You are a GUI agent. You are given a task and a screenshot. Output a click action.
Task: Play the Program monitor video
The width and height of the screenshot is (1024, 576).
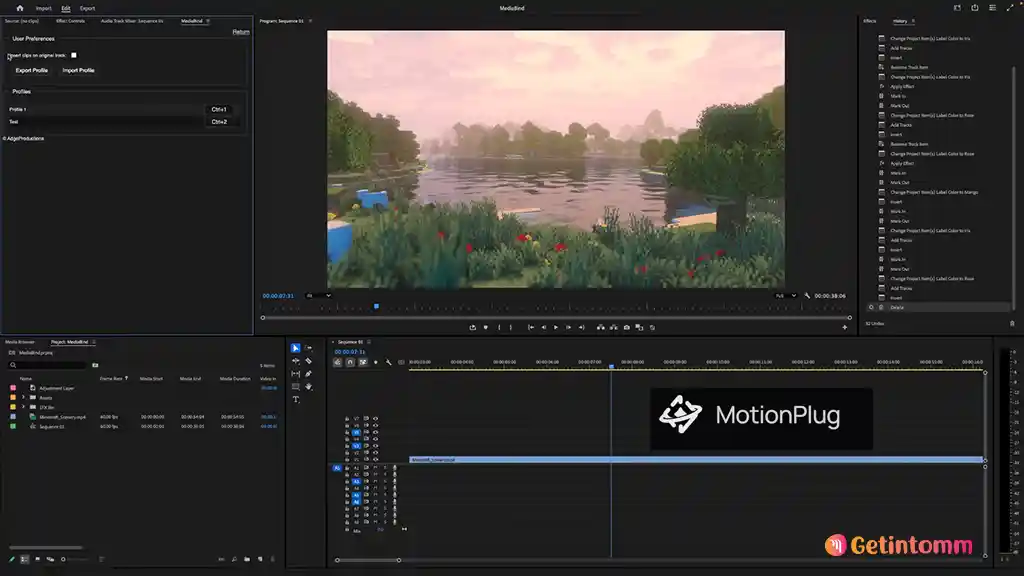point(556,327)
